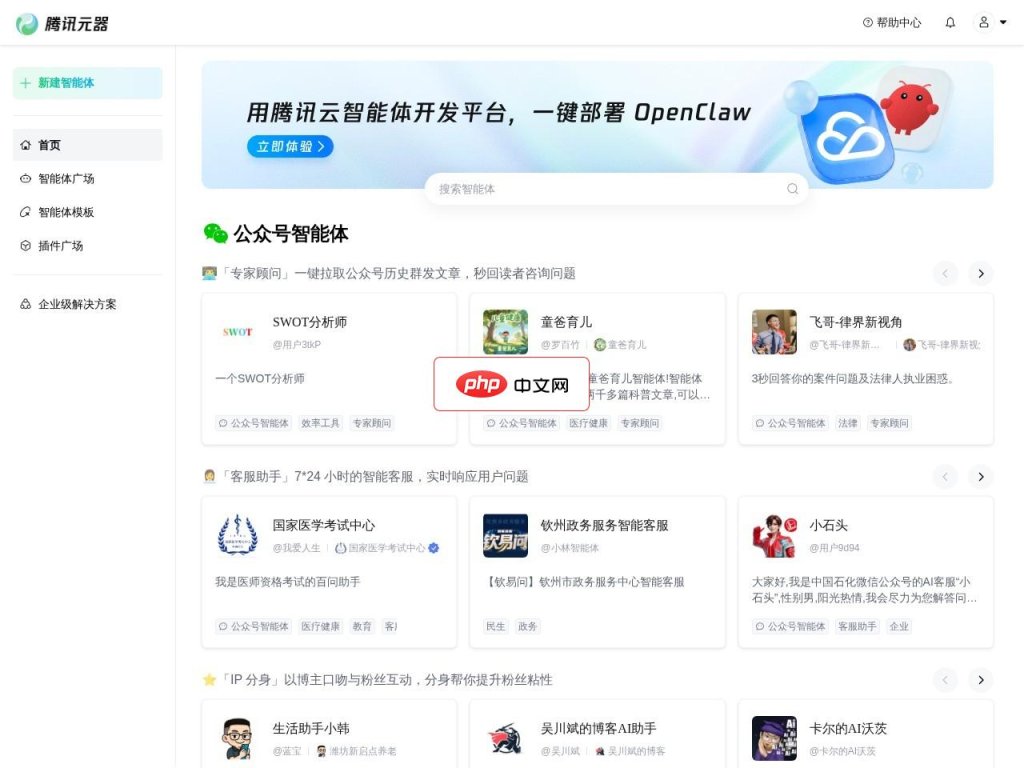Open the notification bell
The width and height of the screenshot is (1024, 768).
pos(950,23)
